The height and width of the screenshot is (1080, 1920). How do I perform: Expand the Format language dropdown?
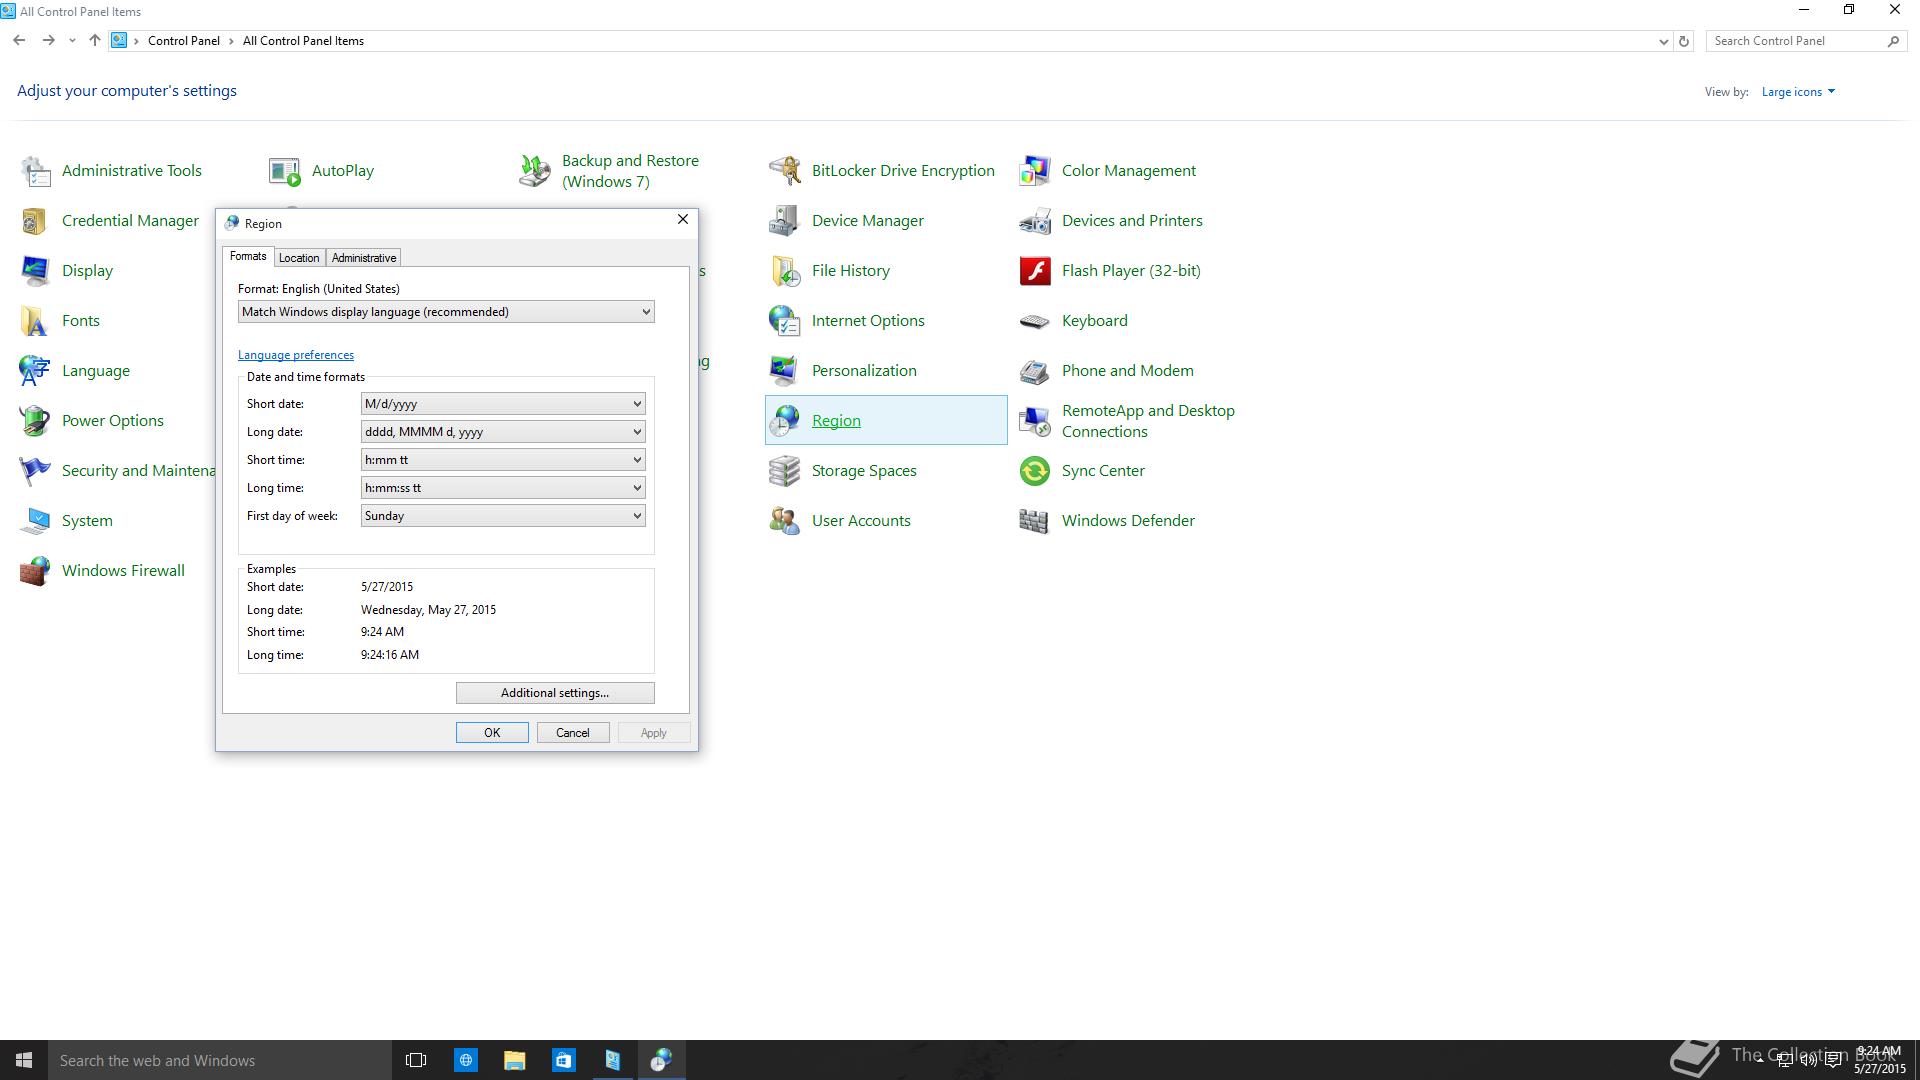pos(446,312)
